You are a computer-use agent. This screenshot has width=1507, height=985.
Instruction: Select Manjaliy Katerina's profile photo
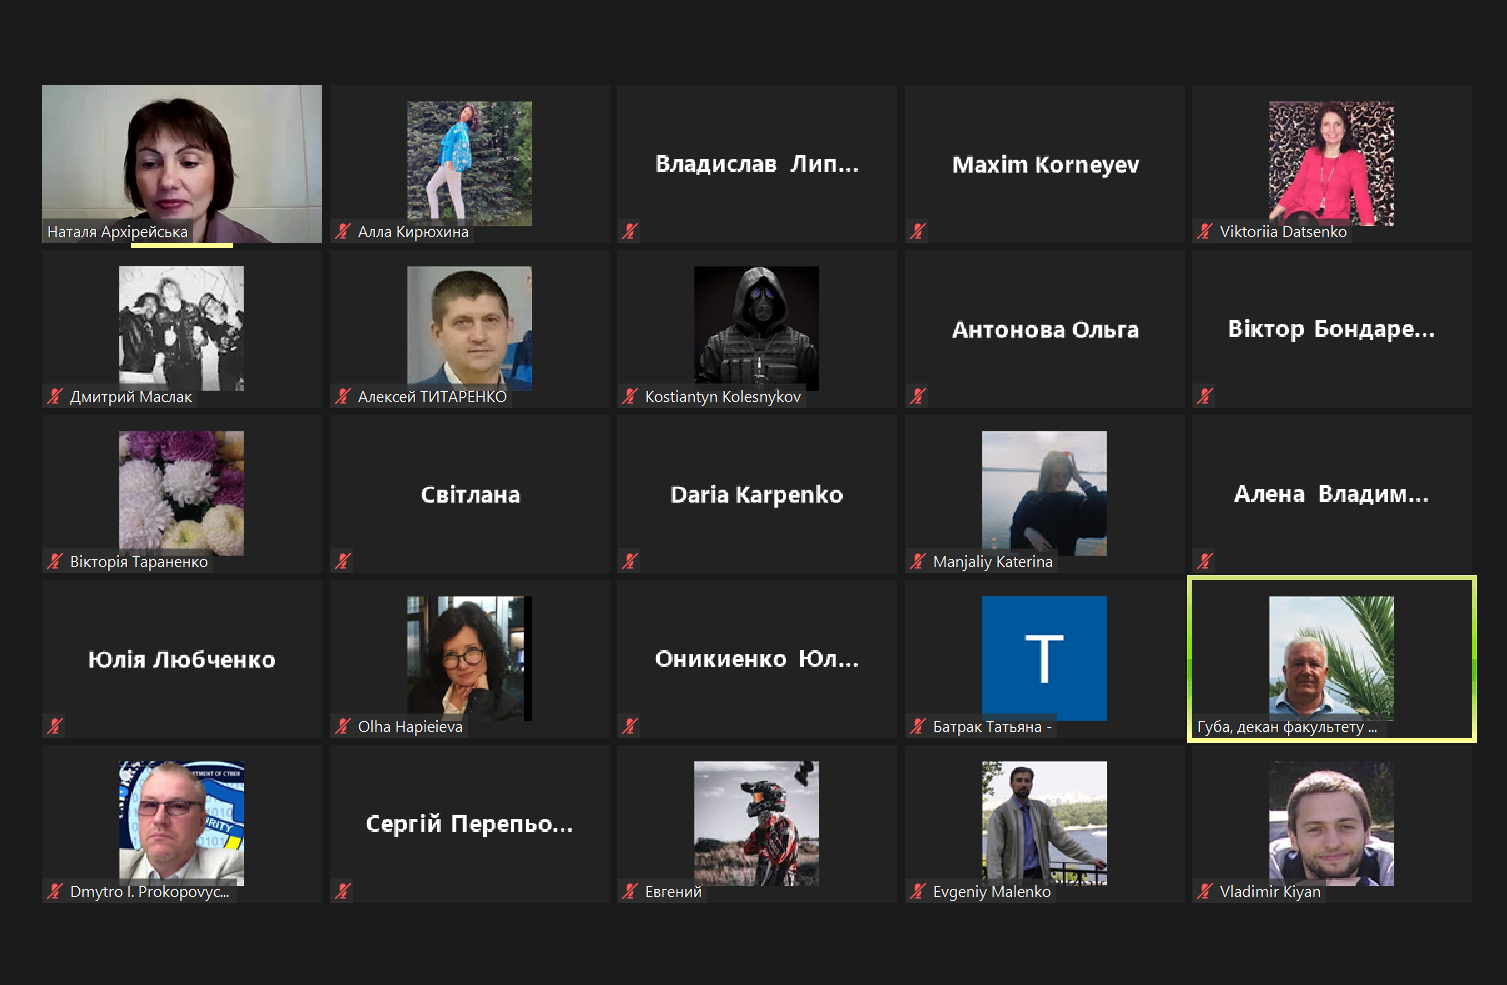coord(1044,493)
